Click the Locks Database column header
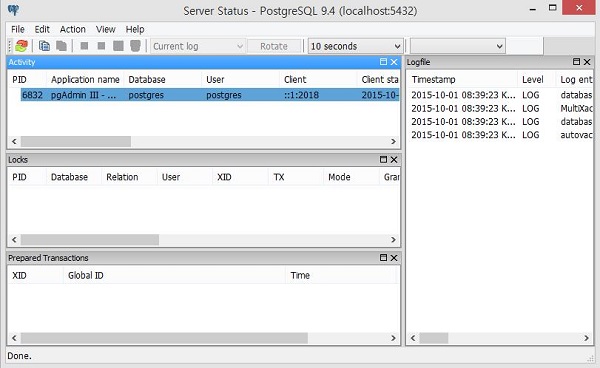600x368 pixels. pyautogui.click(x=74, y=177)
